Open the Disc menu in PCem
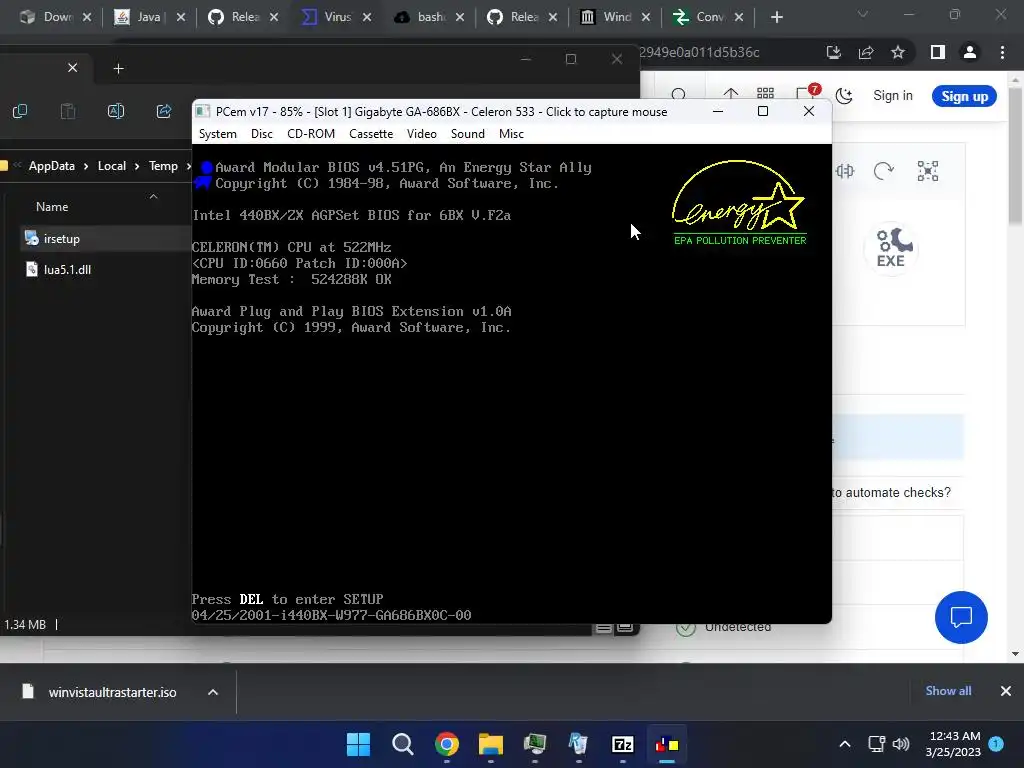Viewport: 1024px width, 768px height. (261, 134)
